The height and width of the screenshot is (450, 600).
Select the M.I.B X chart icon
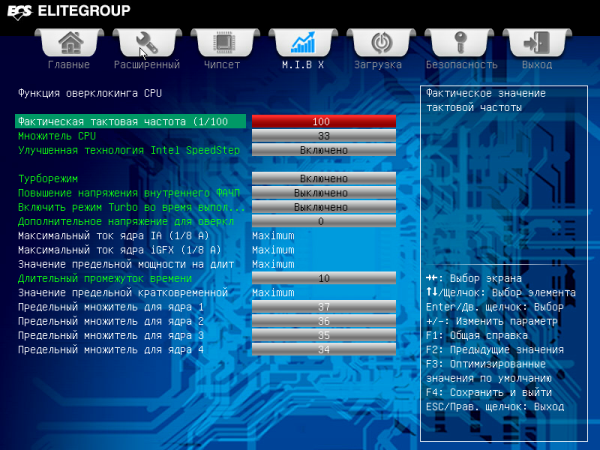point(303,42)
